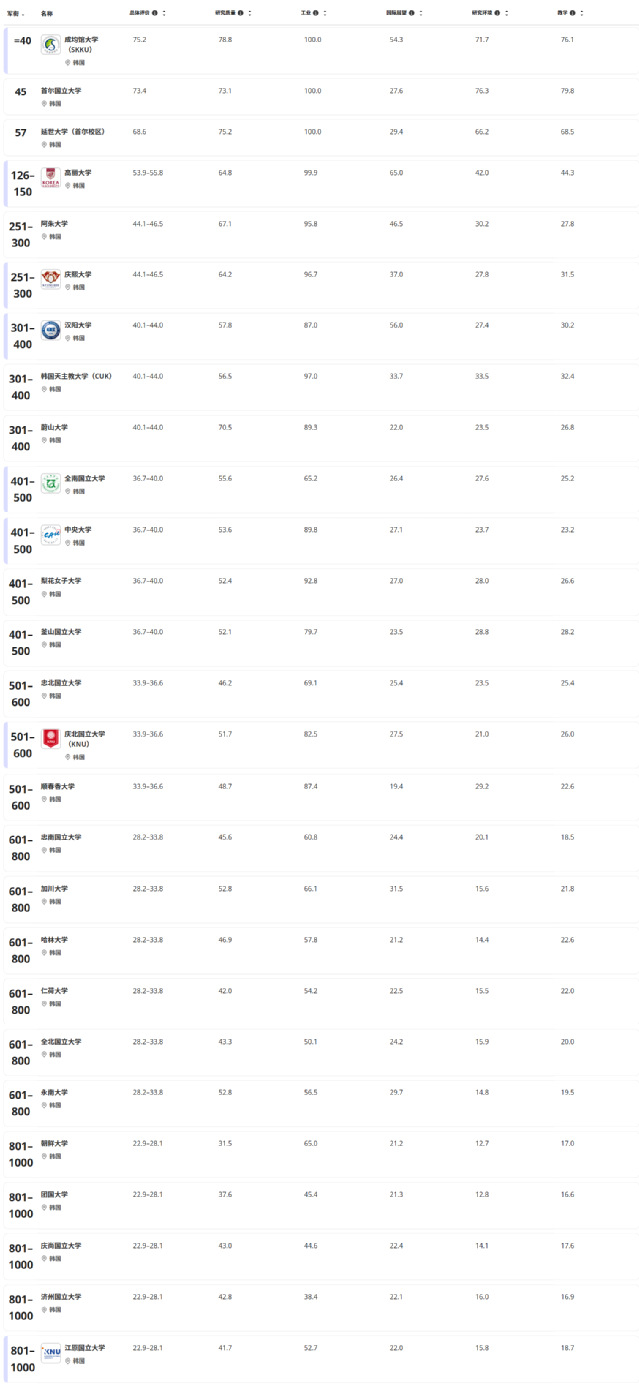Click the sort arrow for 研究环境
The image size is (639, 1385).
pos(507,13)
